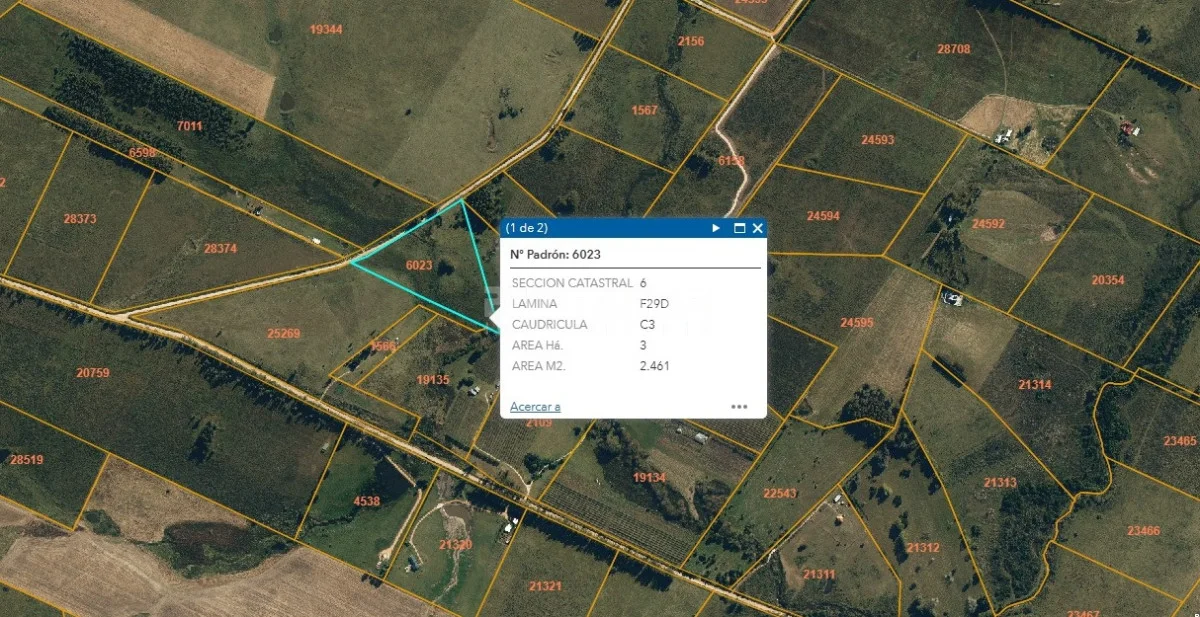Select parcel labeled 4538
Screen dimensions: 1200x617
(x=367, y=501)
